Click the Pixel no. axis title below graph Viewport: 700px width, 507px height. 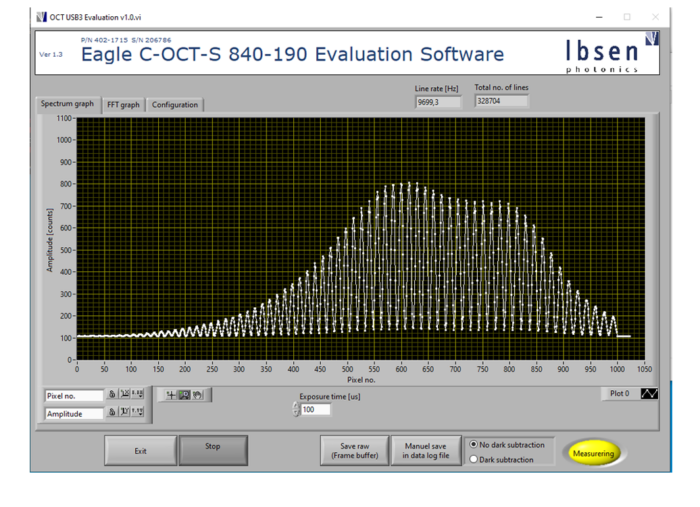(x=361, y=380)
